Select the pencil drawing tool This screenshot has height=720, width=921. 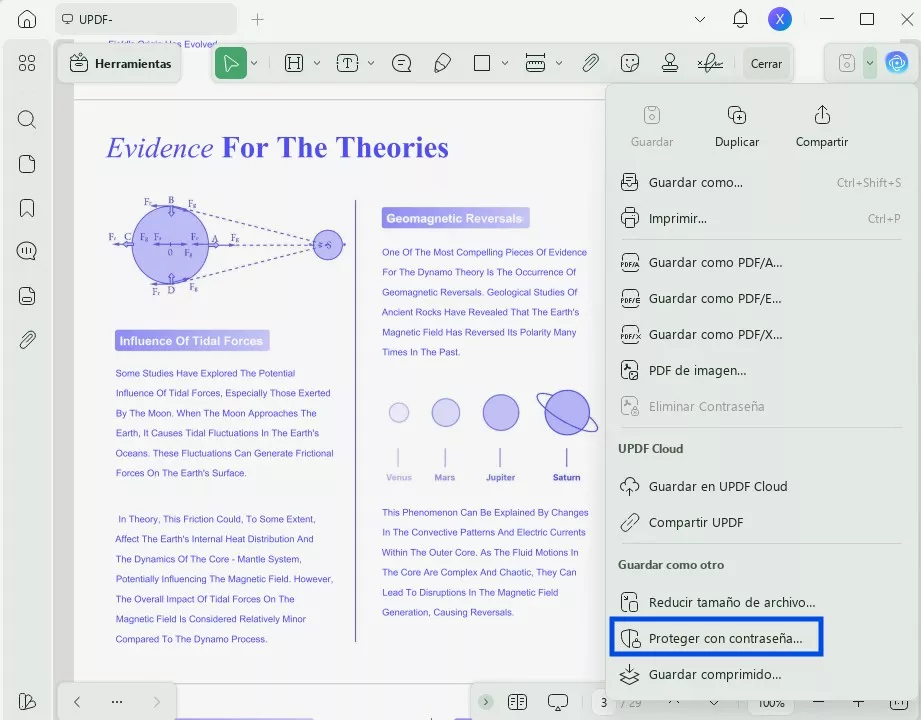pos(442,63)
